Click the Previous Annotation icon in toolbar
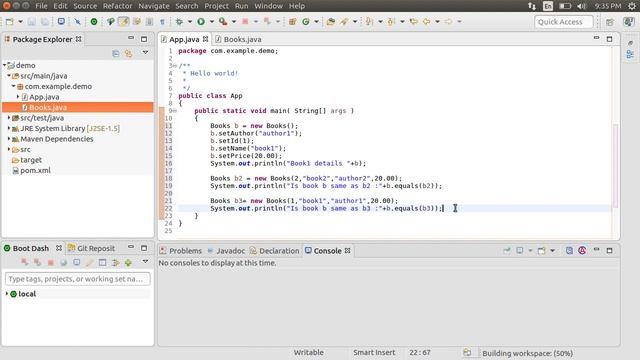Viewport: 640px width, 360px height. (391, 22)
